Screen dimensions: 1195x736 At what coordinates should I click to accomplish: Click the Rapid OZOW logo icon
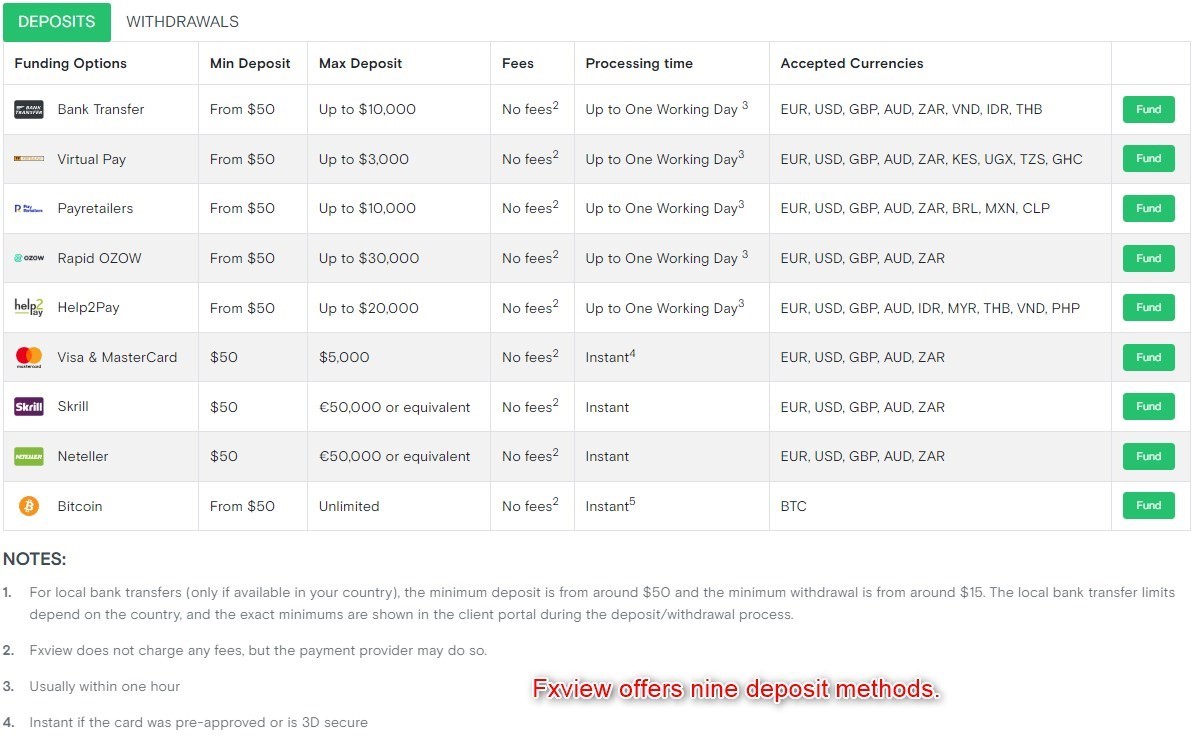point(29,258)
